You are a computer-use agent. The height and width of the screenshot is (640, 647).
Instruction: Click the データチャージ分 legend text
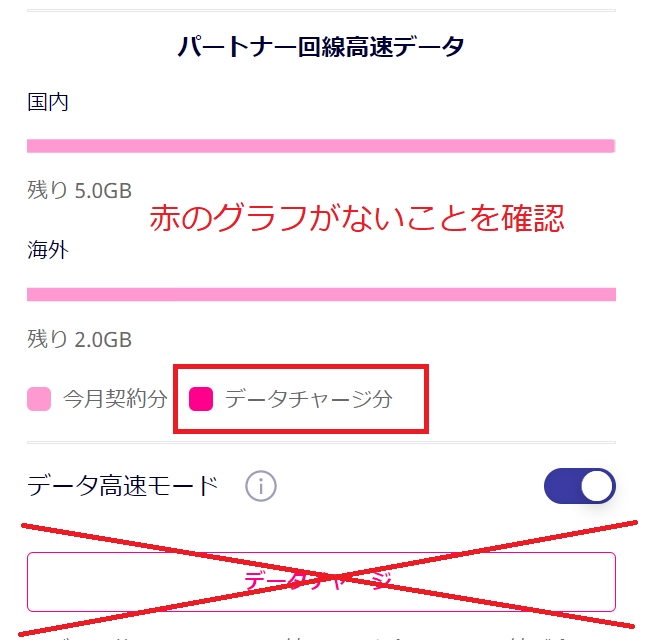coord(308,400)
